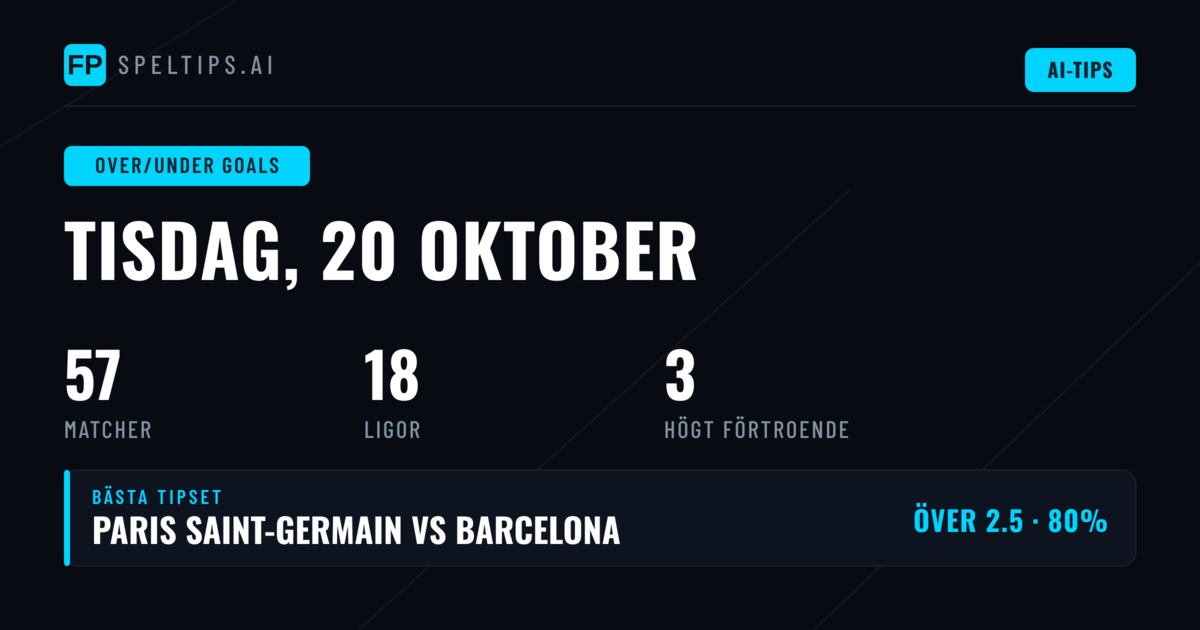
Task: Click the 57 matches count
Action: coord(92,376)
